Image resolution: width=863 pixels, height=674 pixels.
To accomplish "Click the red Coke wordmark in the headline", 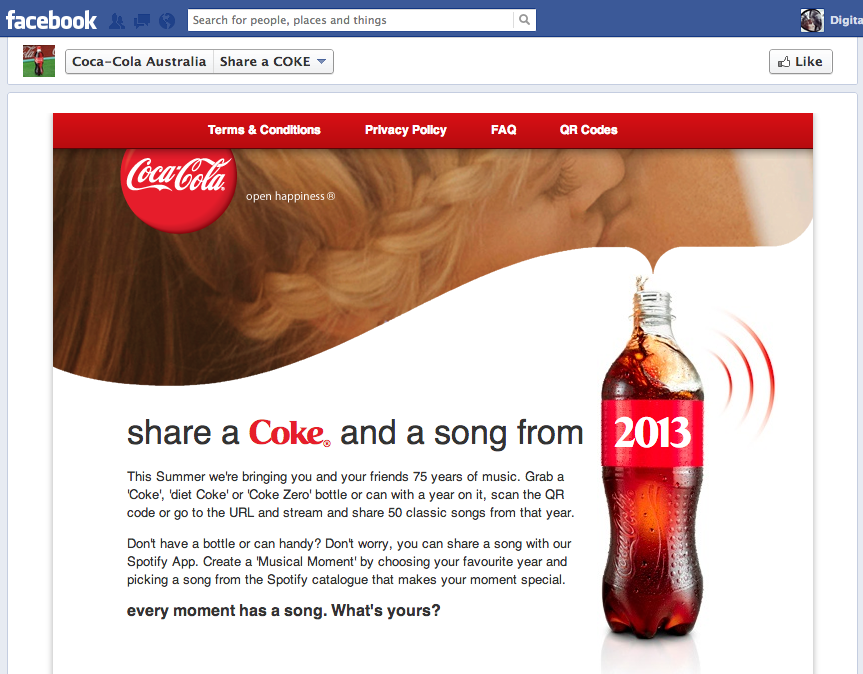I will tap(289, 433).
